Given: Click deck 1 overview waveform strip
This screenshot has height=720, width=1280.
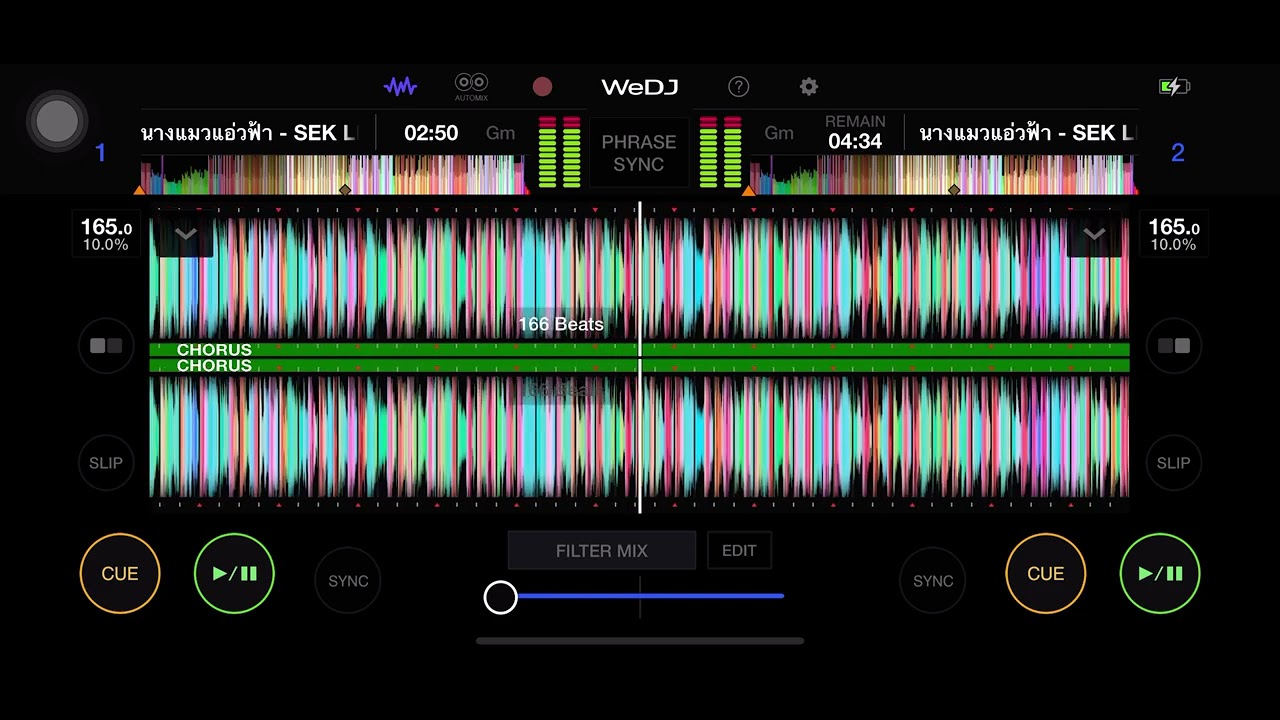Looking at the screenshot, I should click(333, 175).
